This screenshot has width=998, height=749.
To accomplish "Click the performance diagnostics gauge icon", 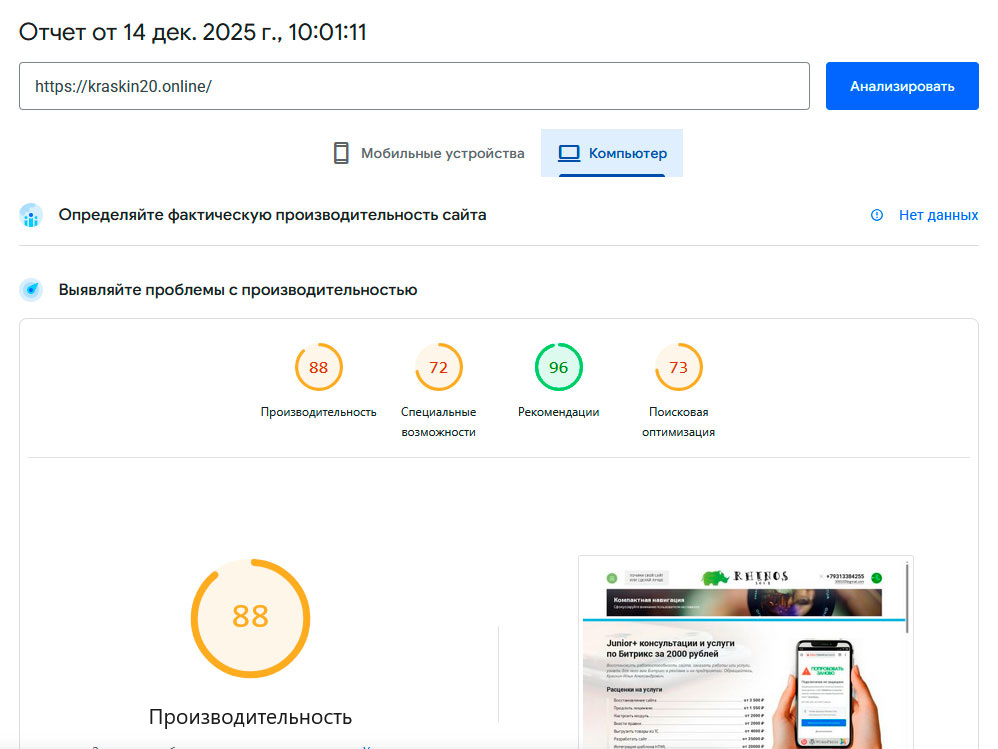I will [31, 290].
